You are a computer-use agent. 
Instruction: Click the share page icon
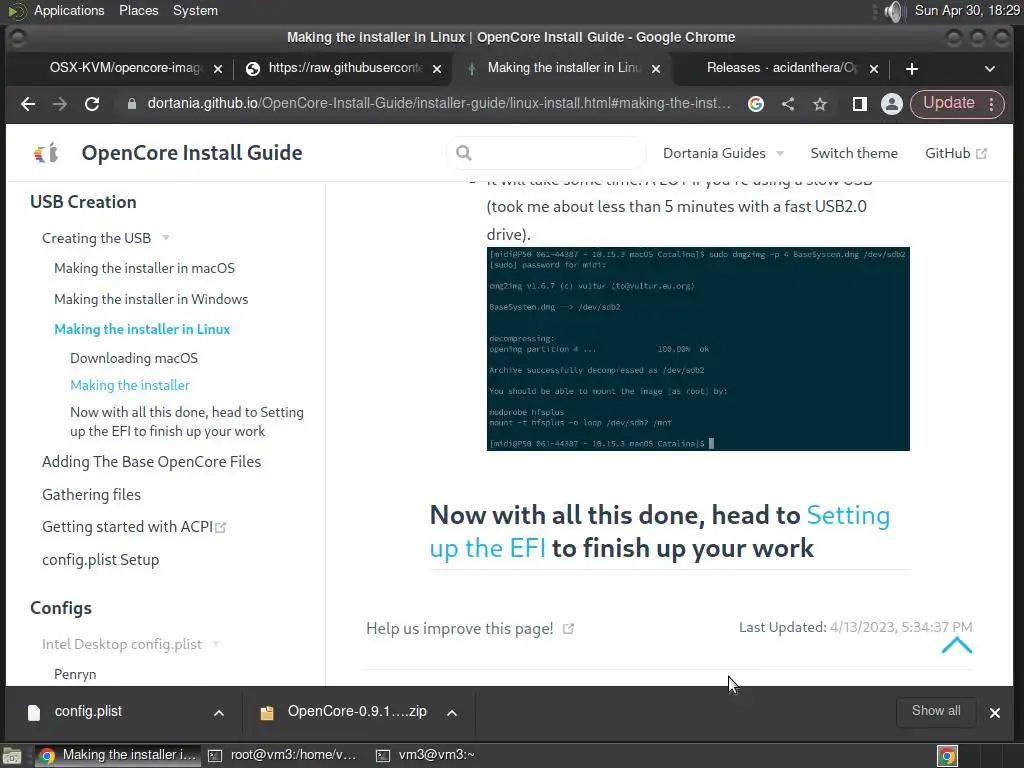pos(788,104)
